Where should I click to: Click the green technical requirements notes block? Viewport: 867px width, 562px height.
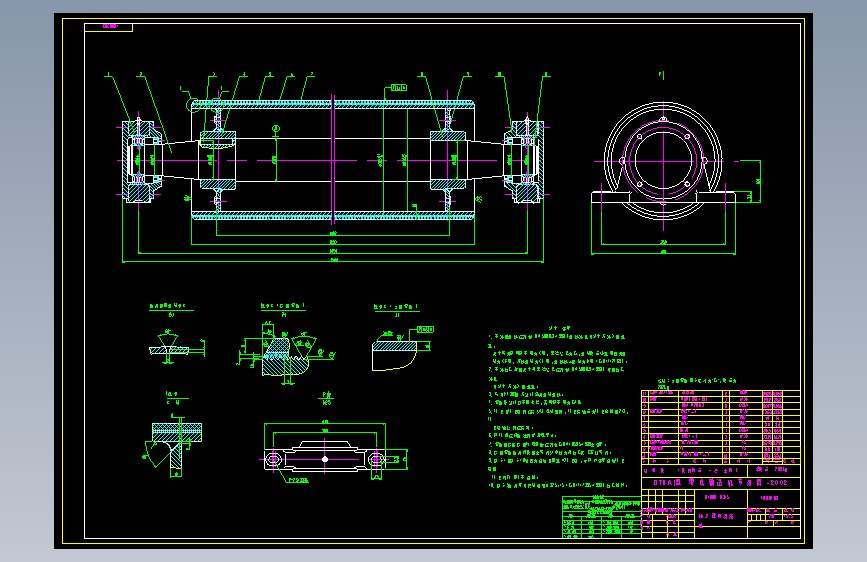click(x=557, y=408)
